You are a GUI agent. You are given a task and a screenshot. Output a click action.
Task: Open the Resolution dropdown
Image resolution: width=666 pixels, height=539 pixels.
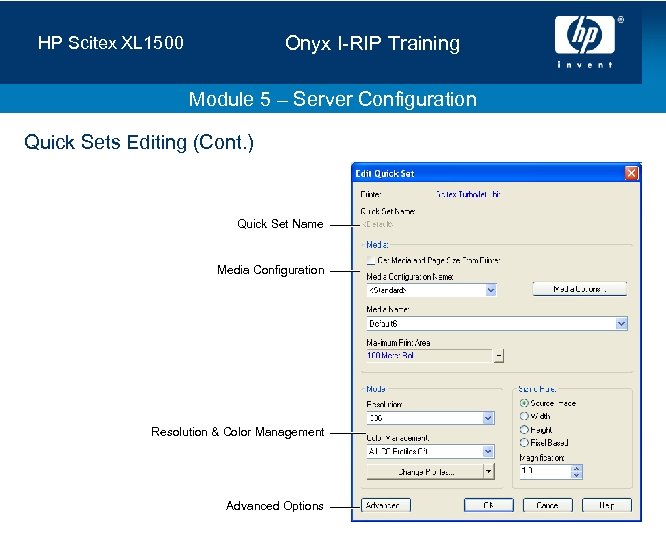[488, 418]
